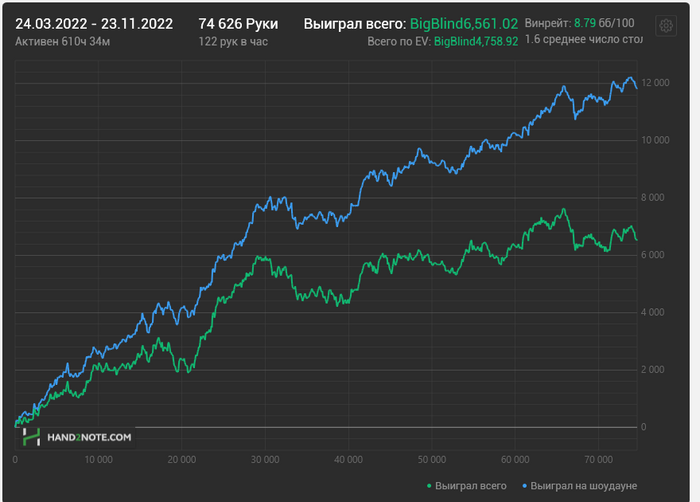
Task: Click the '74 626 Руки' hand count
Action: (238, 24)
